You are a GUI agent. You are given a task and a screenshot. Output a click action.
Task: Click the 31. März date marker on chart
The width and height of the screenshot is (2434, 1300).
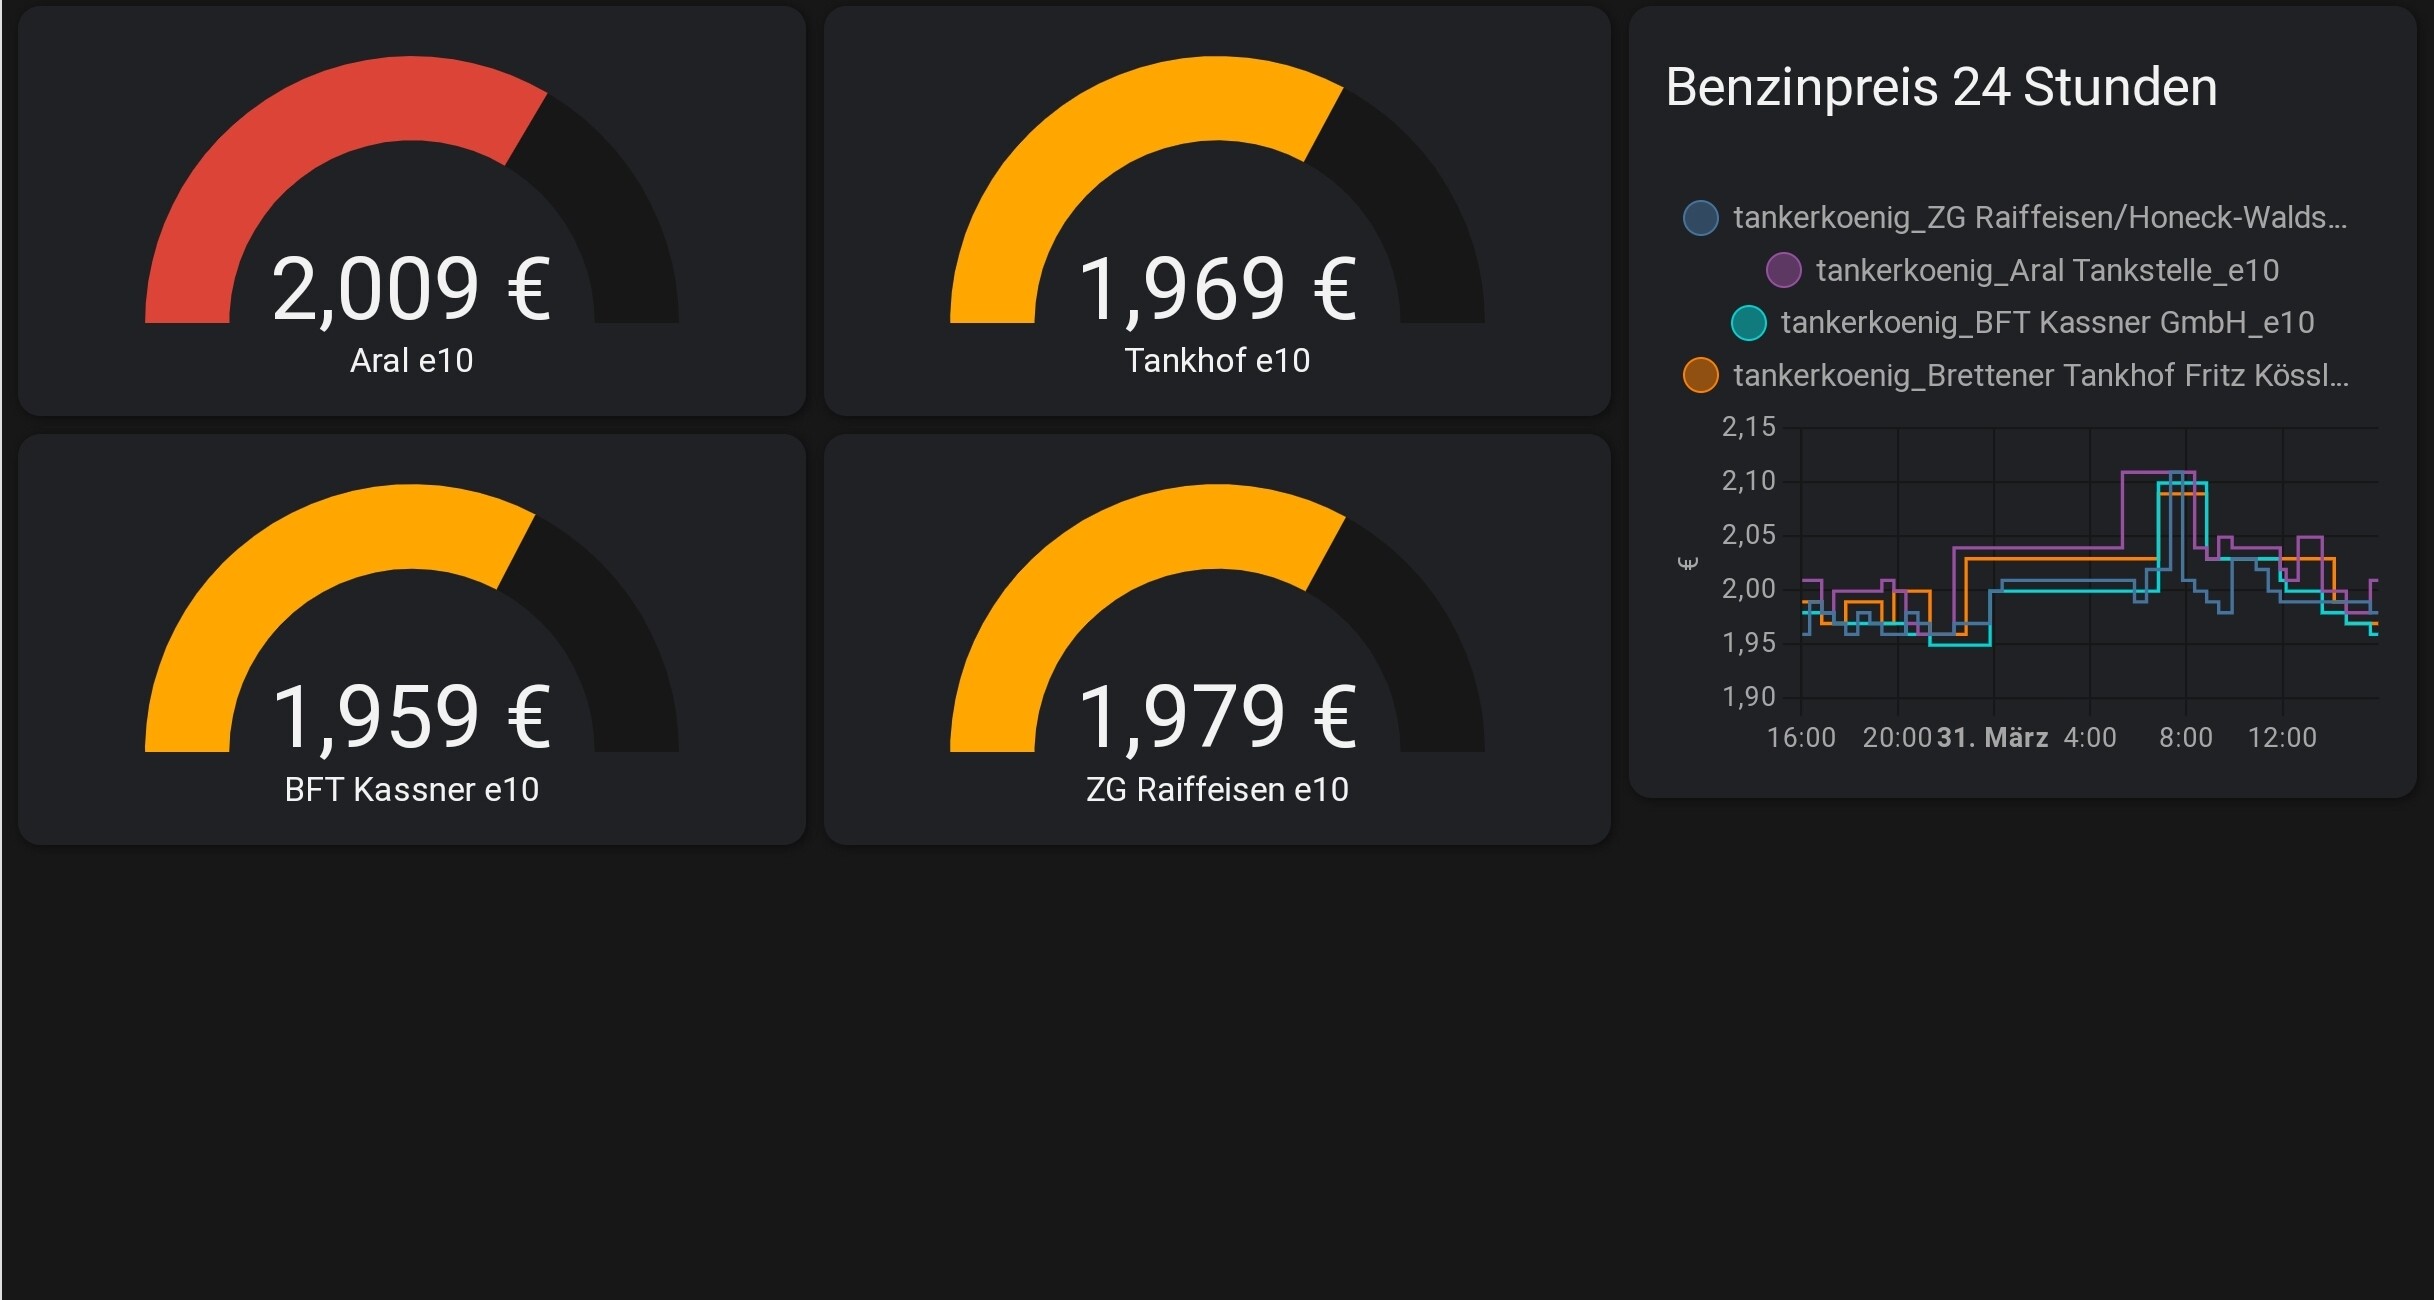click(1992, 738)
